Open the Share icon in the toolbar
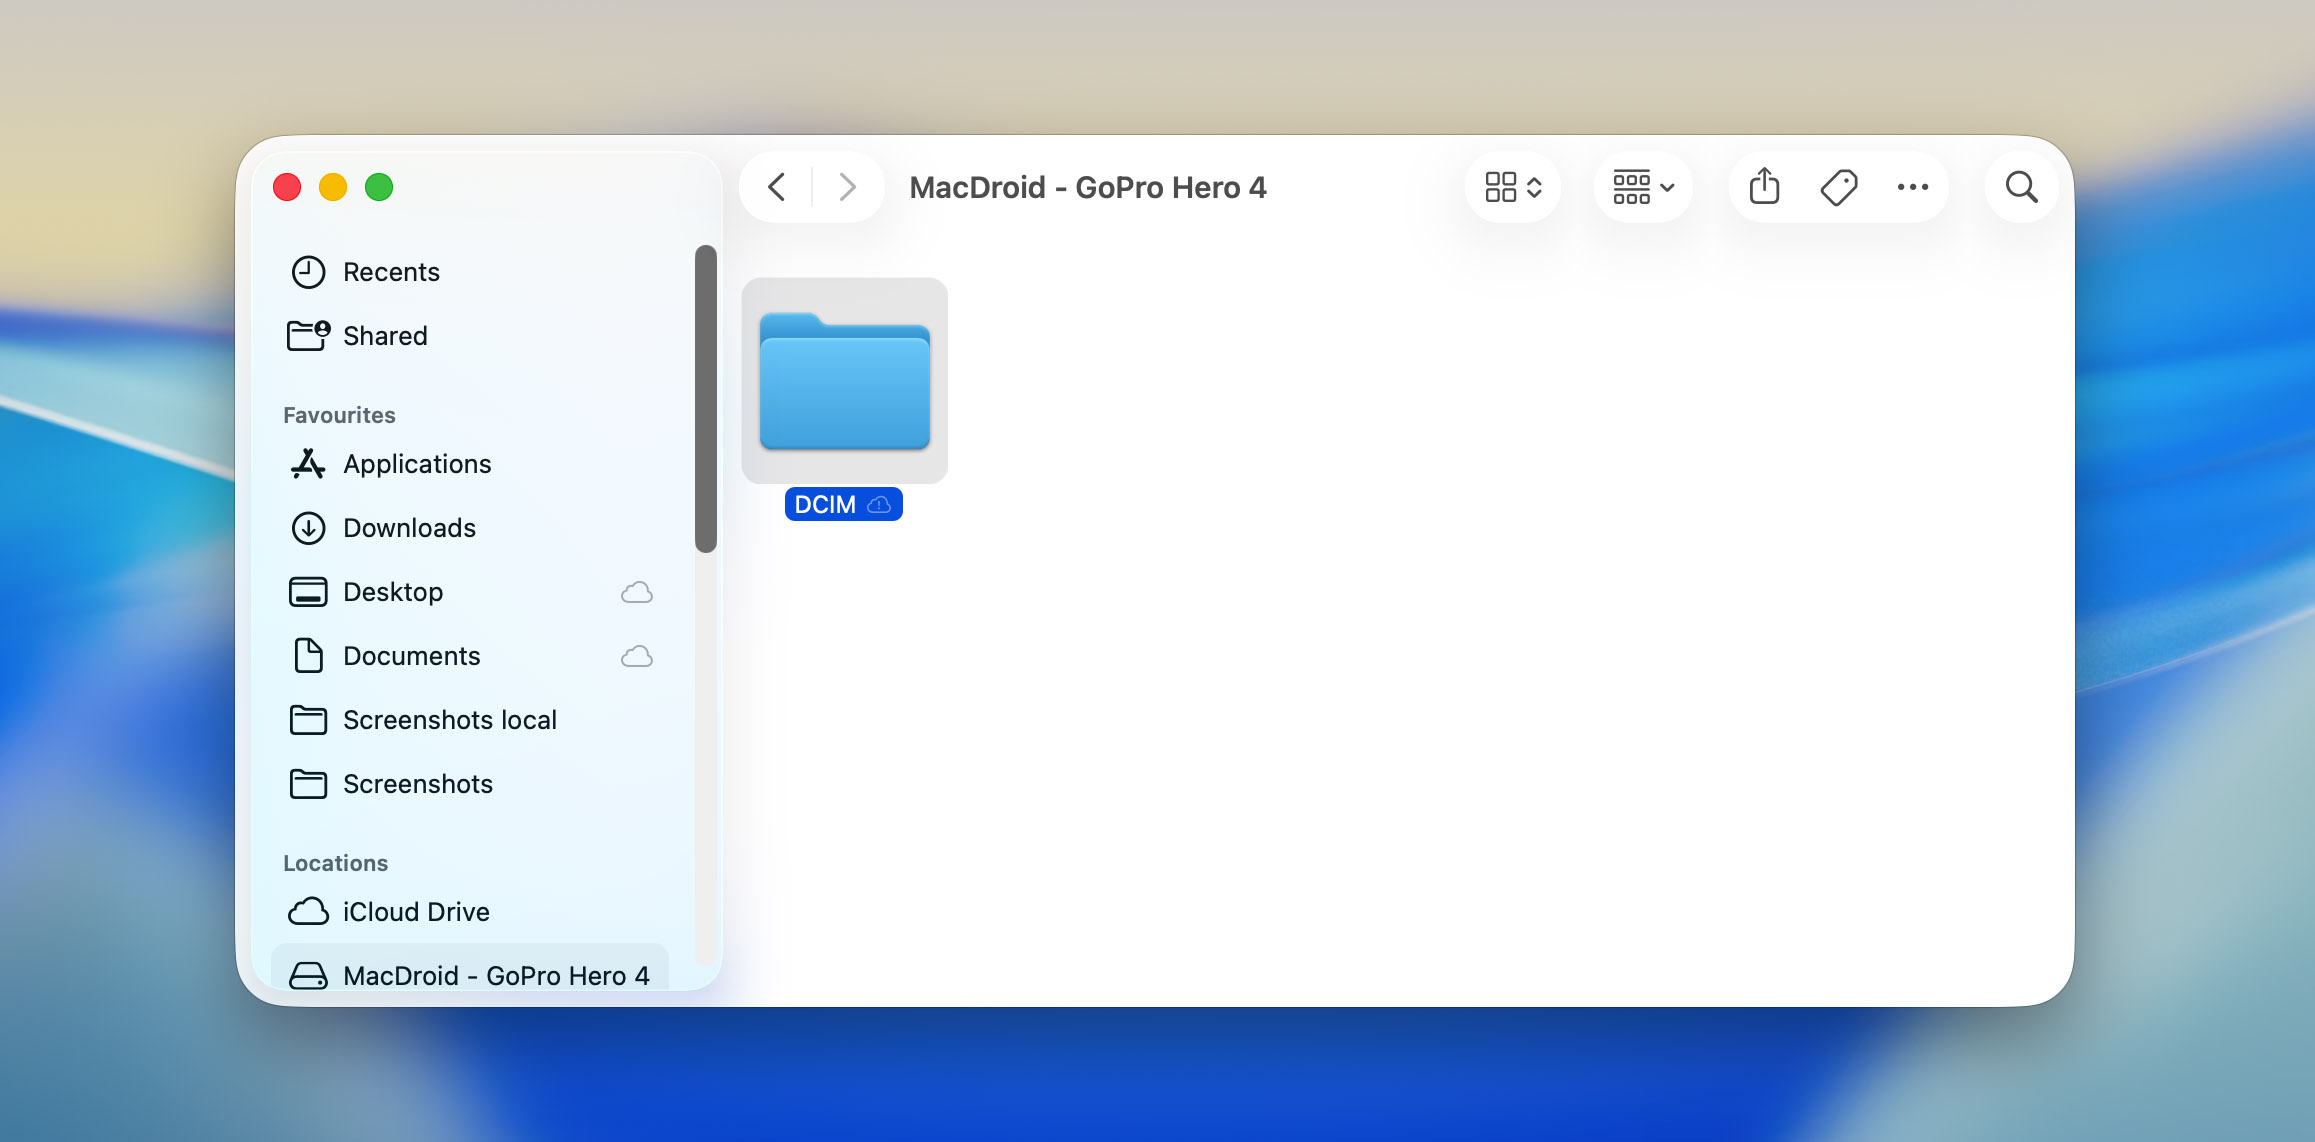Image resolution: width=2315 pixels, height=1142 pixels. [x=1764, y=187]
